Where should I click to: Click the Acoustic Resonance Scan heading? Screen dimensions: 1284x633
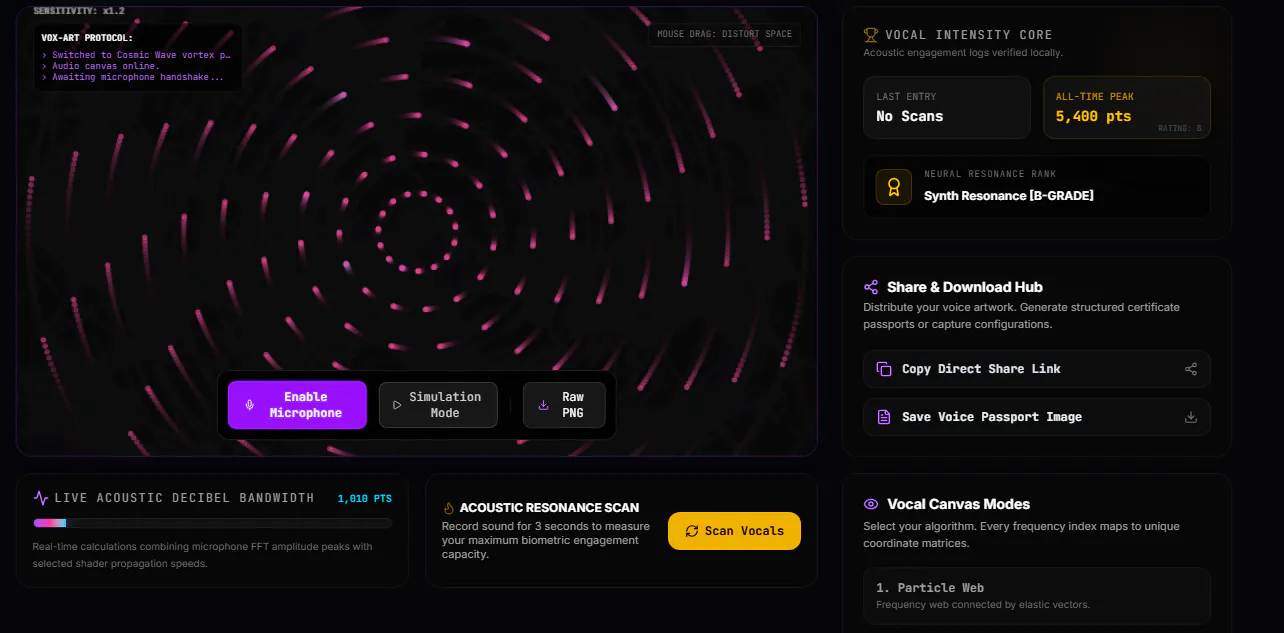click(549, 508)
